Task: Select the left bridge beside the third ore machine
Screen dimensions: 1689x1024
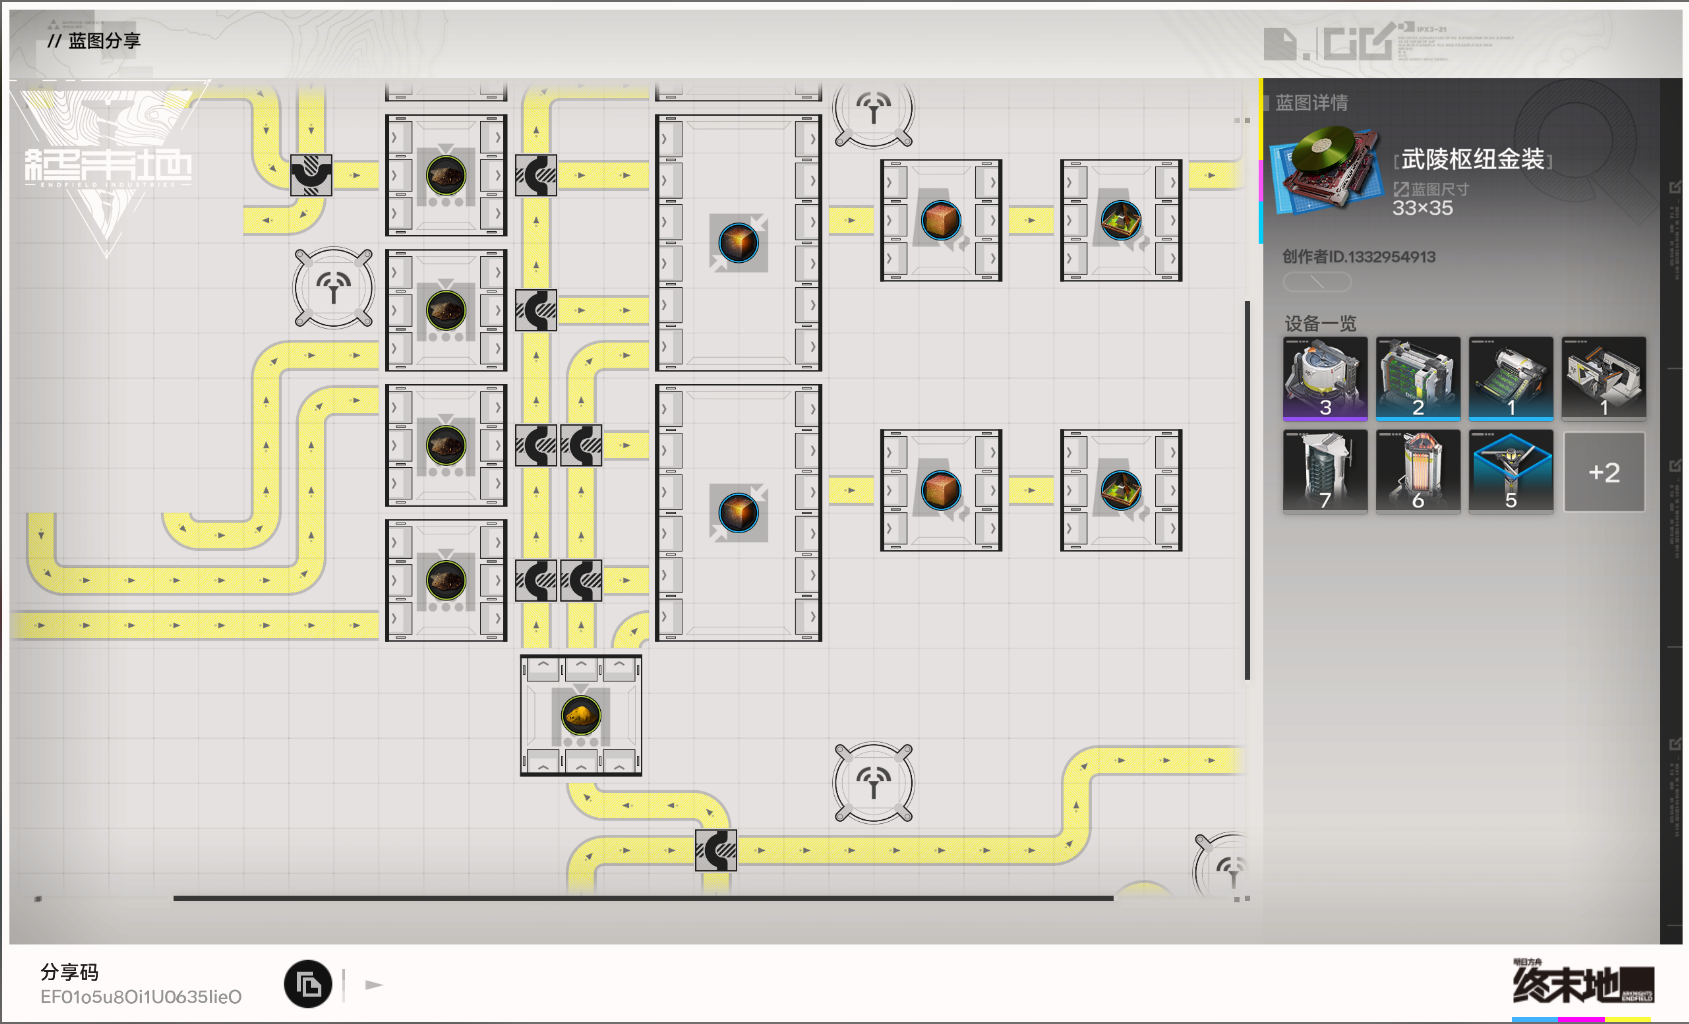Action: 536,445
